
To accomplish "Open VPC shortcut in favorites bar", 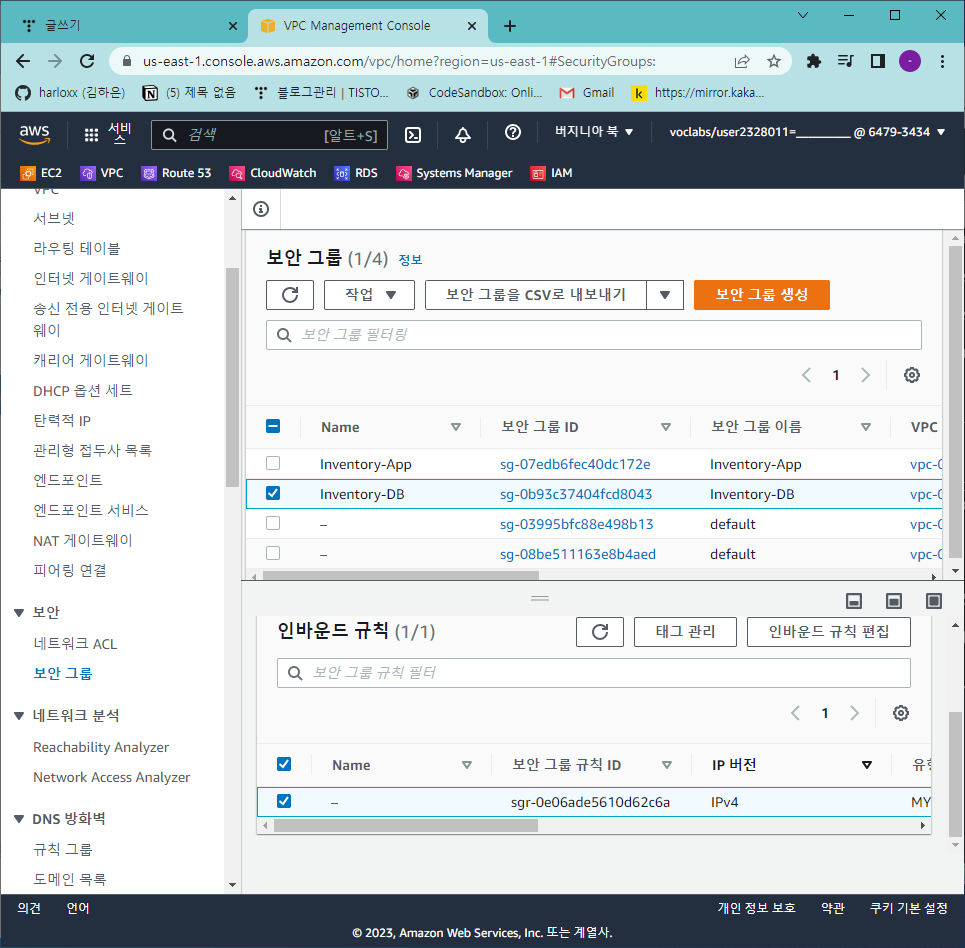I will click(x=102, y=173).
